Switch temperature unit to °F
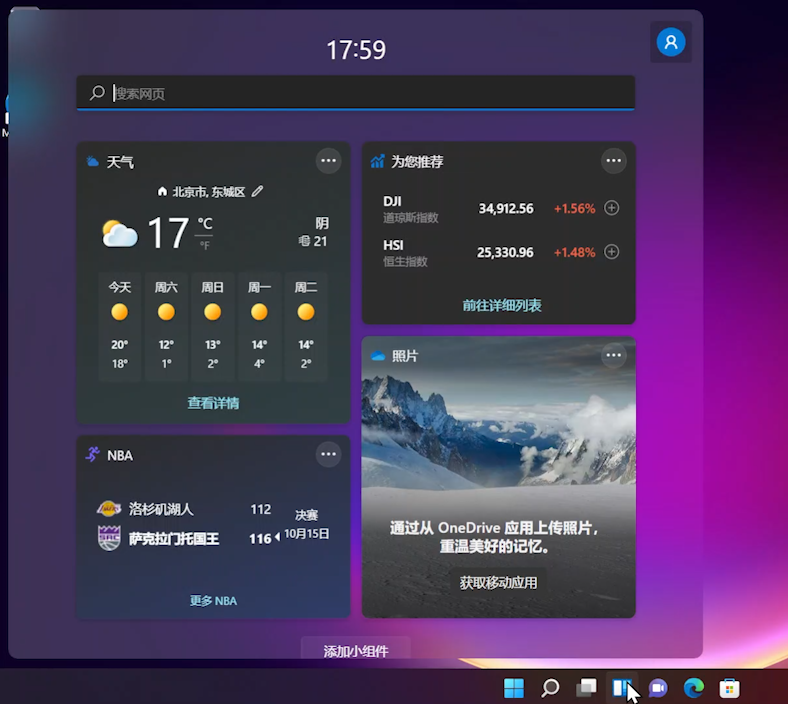Screen dimensions: 788x704 pyautogui.click(x=205, y=245)
